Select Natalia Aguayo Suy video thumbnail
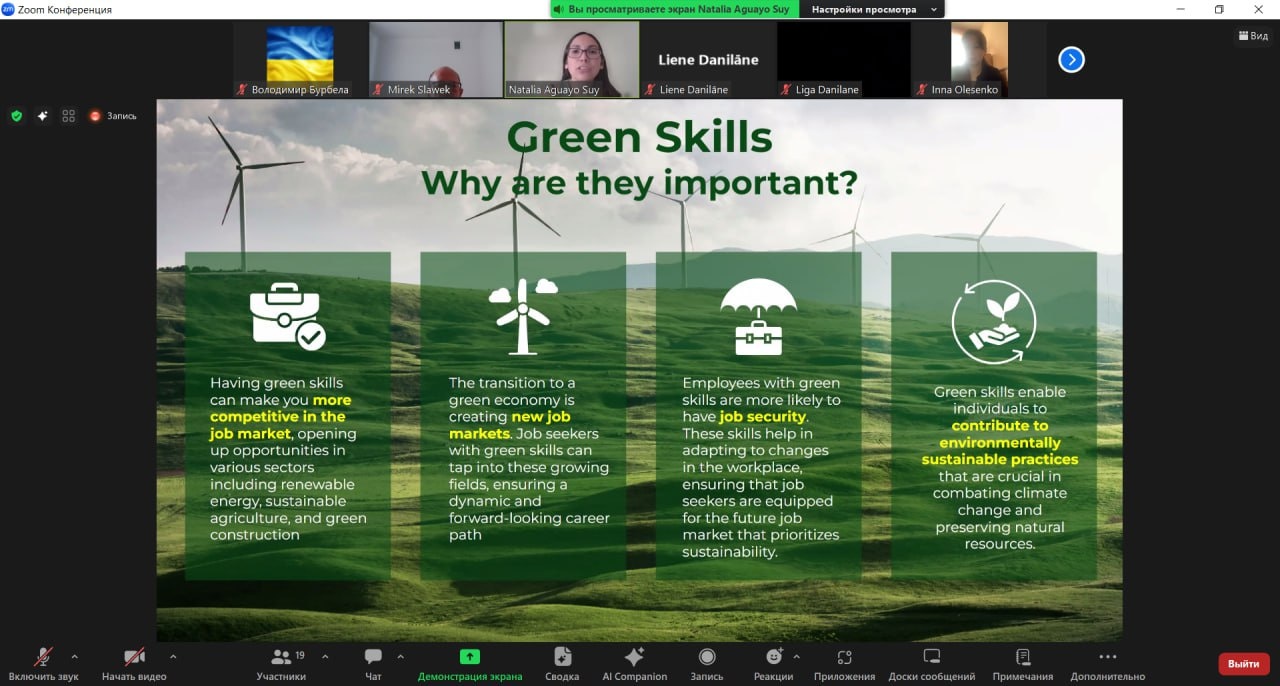1280x686 pixels. pos(572,60)
